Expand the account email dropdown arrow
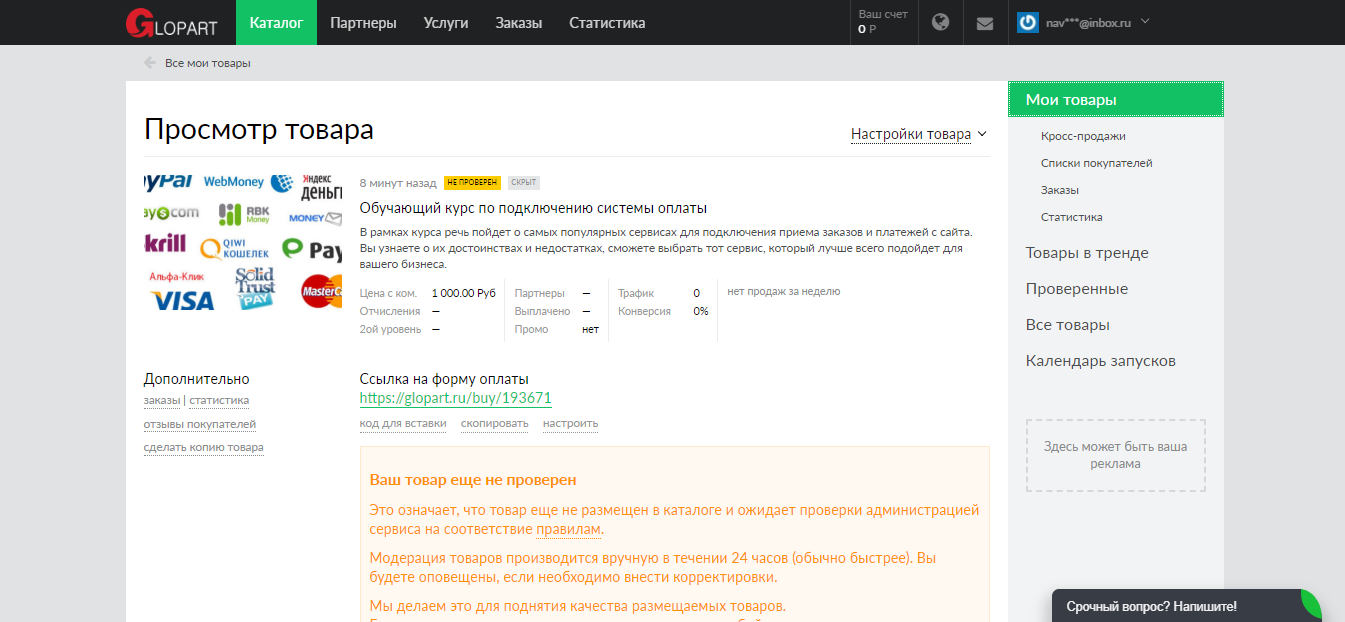This screenshot has height=622, width=1345. (1145, 21)
